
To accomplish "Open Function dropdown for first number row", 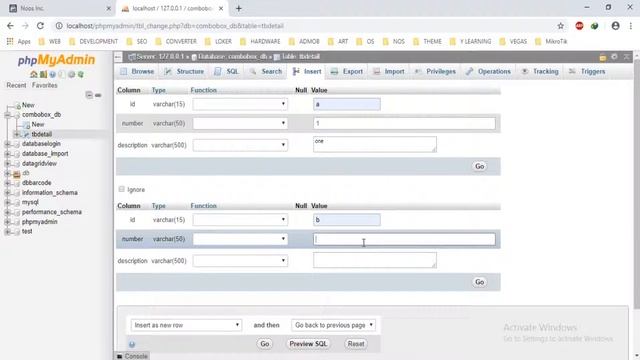I will click(240, 123).
